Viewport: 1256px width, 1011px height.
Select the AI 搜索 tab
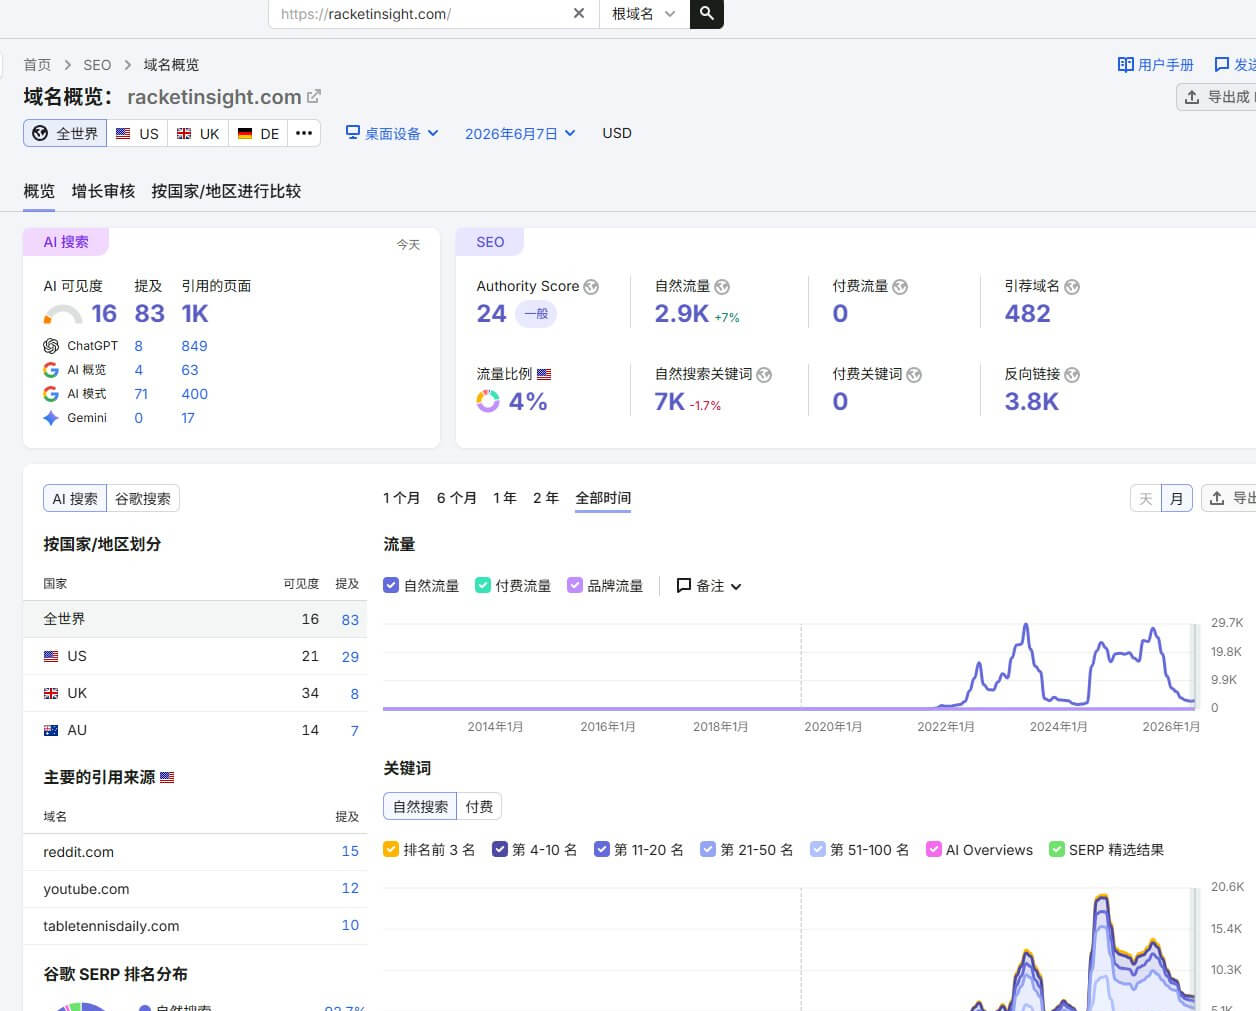[x=75, y=498]
